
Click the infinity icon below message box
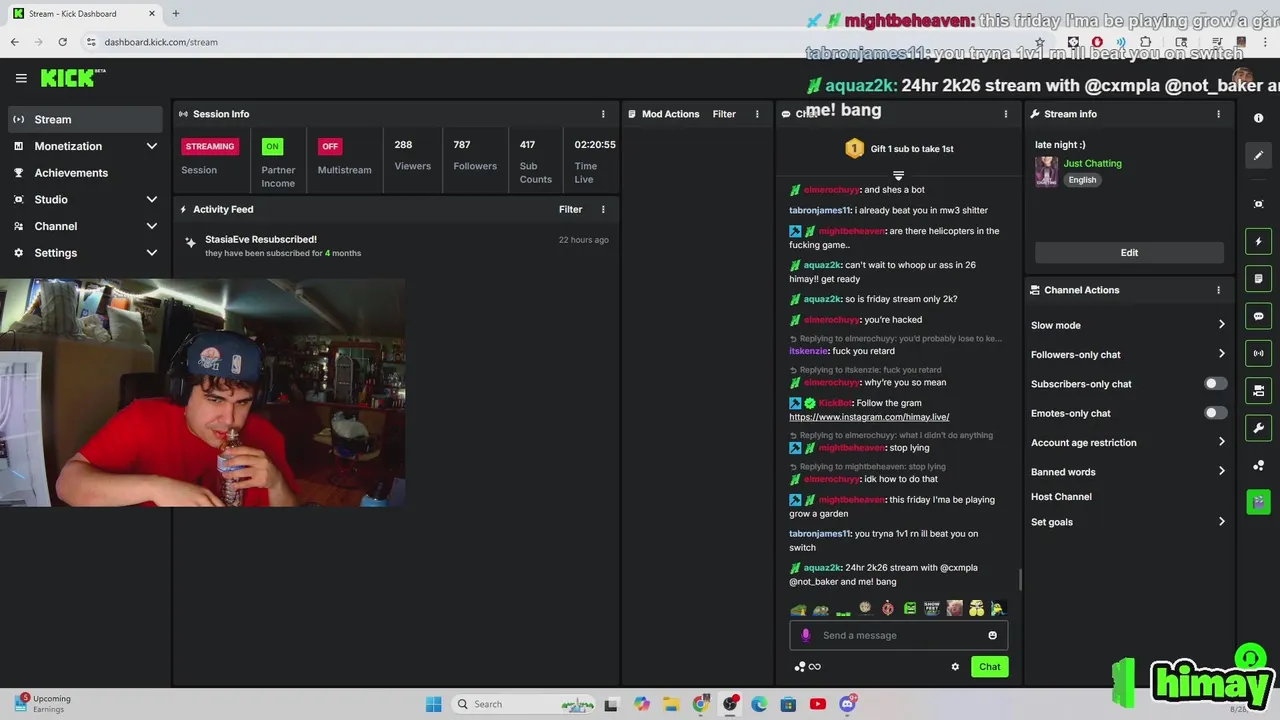815,667
